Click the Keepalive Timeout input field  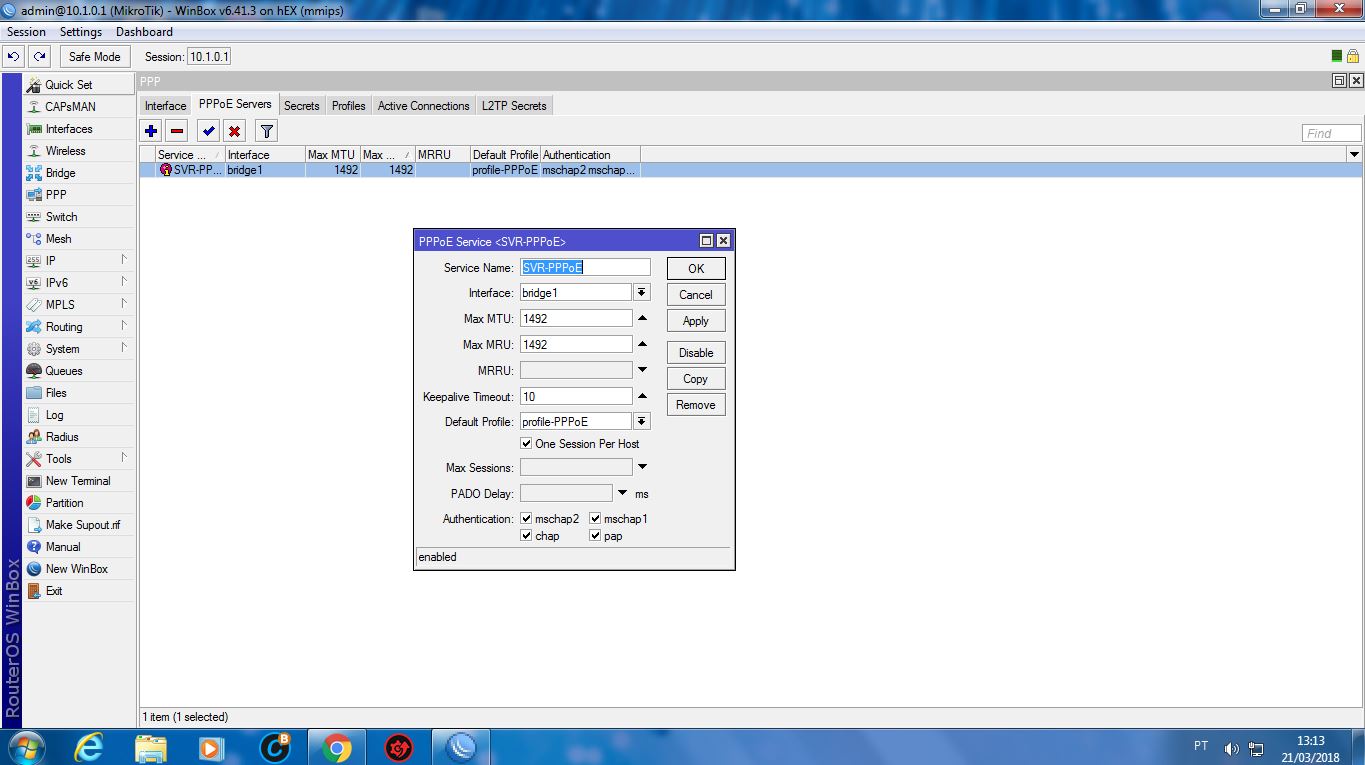pyautogui.click(x=576, y=396)
